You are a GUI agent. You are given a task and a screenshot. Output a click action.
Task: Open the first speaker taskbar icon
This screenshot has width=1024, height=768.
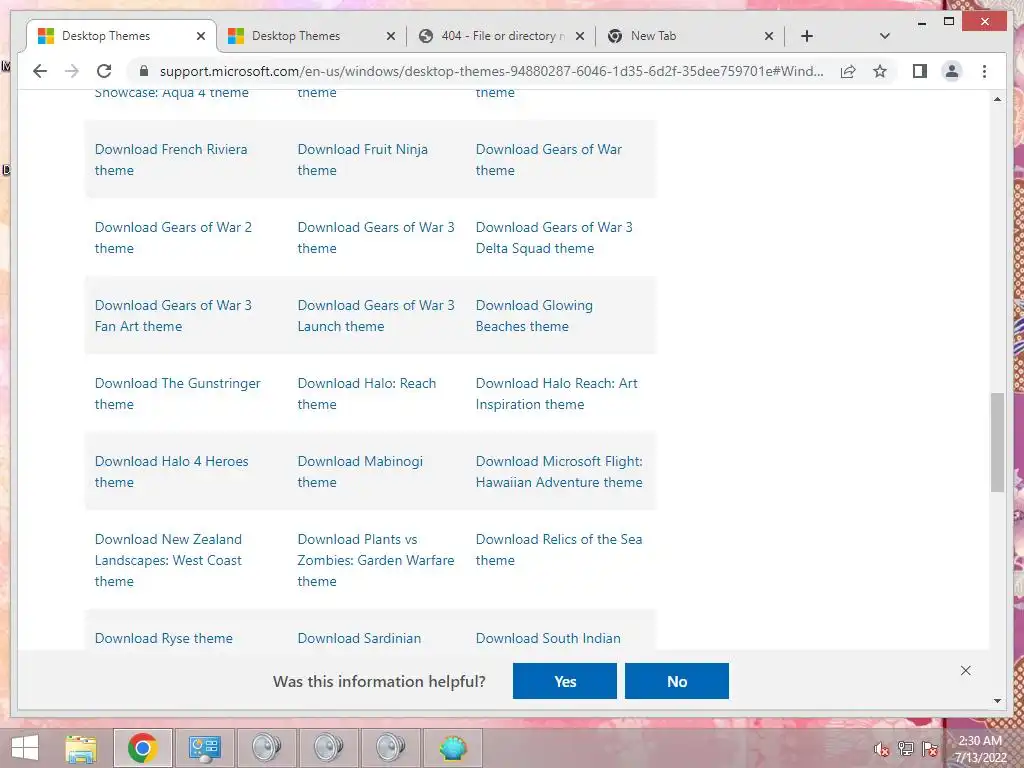(x=266, y=748)
